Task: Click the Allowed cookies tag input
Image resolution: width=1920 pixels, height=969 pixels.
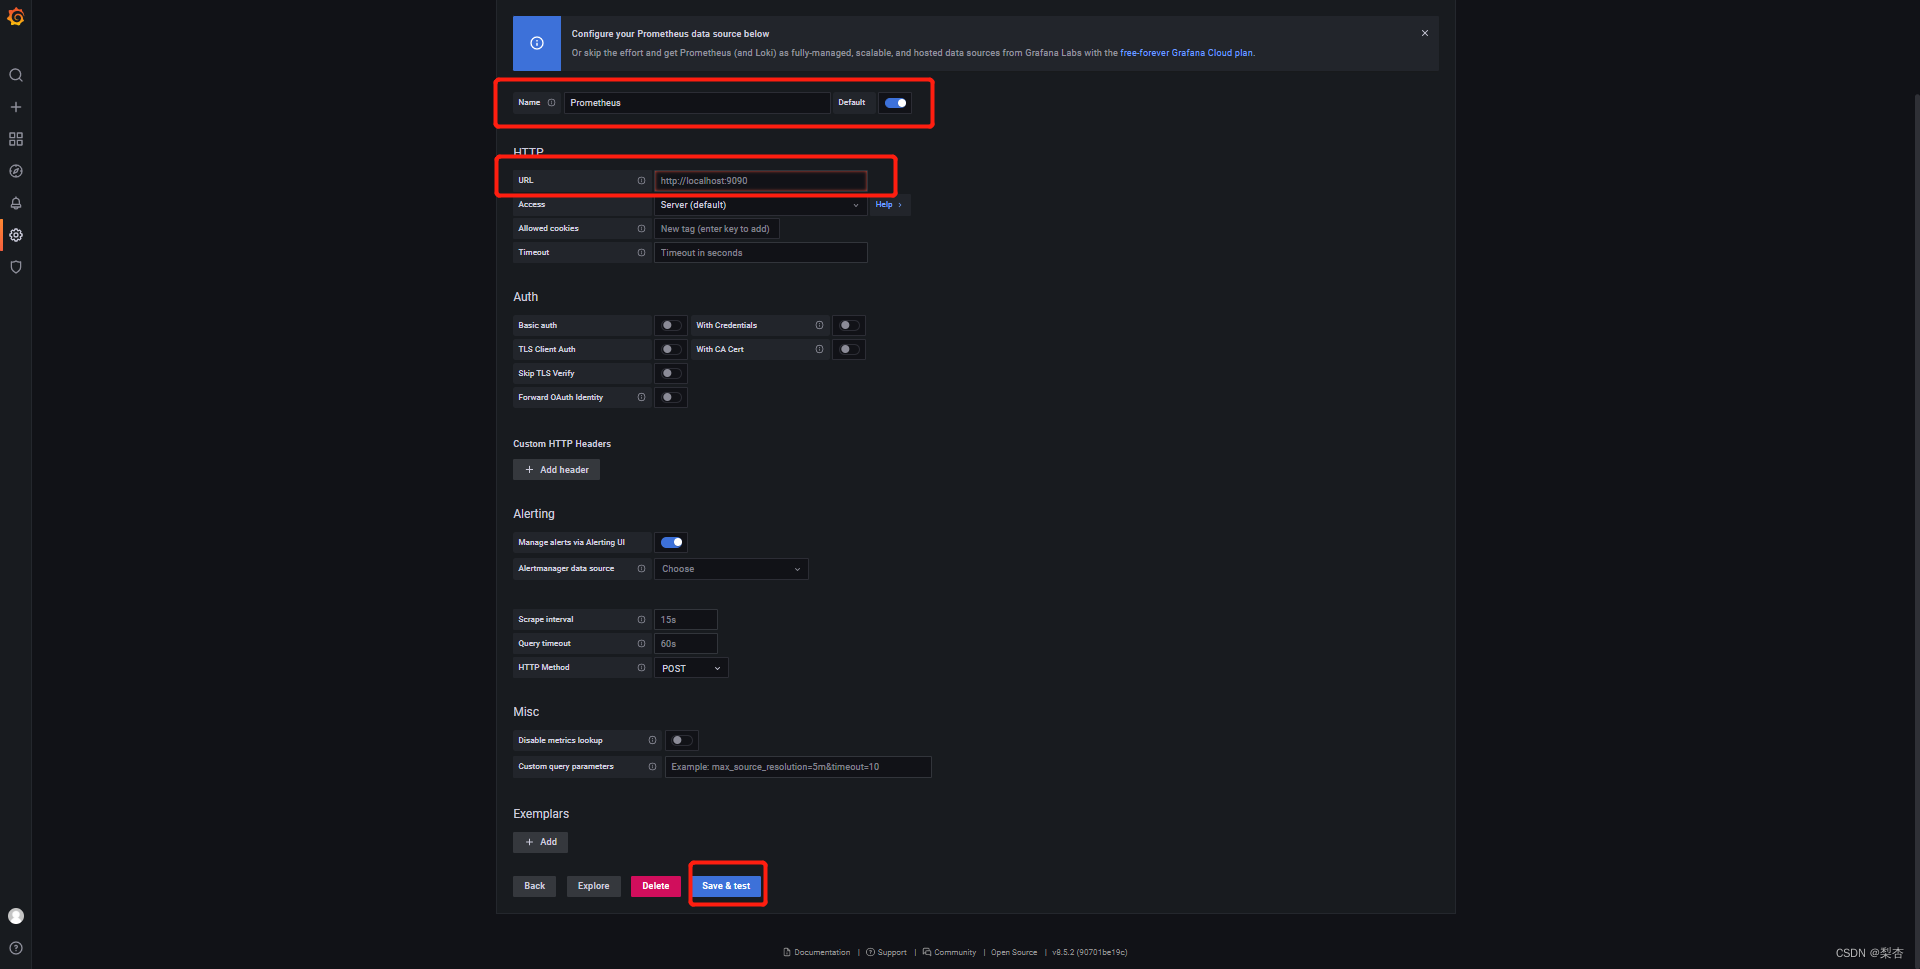Action: tap(716, 229)
